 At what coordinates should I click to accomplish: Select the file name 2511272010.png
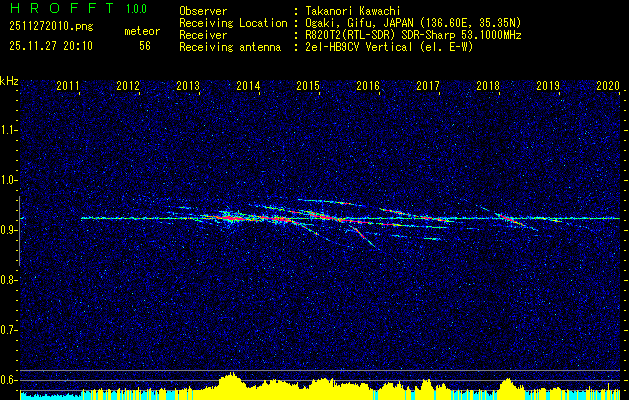pyautogui.click(x=51, y=27)
